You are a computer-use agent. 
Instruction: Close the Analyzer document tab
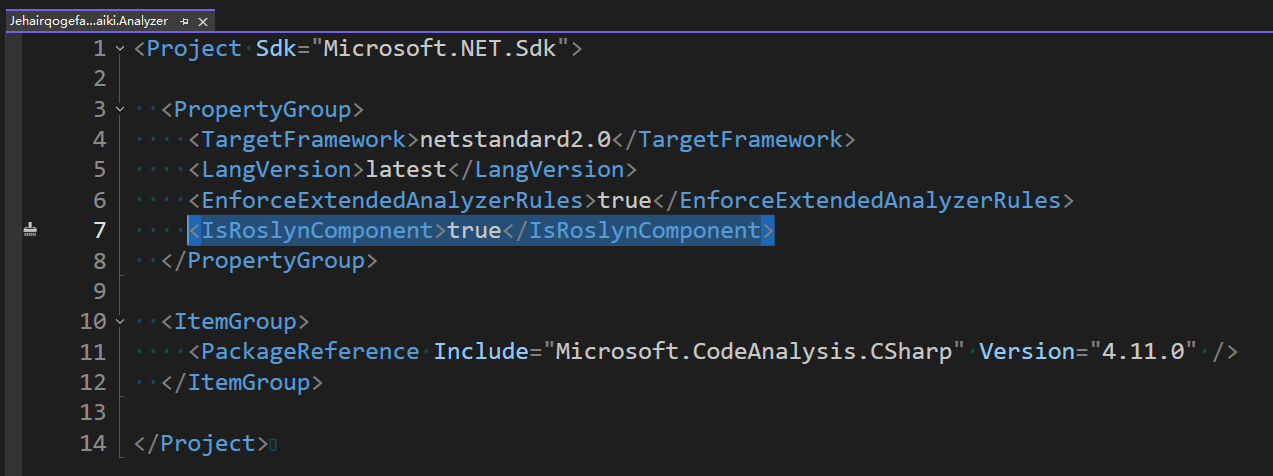(x=203, y=20)
